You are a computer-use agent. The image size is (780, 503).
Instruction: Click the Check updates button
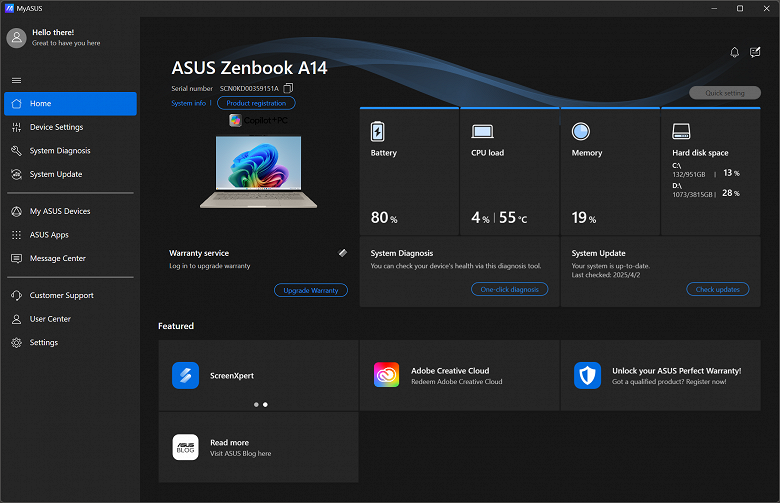coord(717,289)
